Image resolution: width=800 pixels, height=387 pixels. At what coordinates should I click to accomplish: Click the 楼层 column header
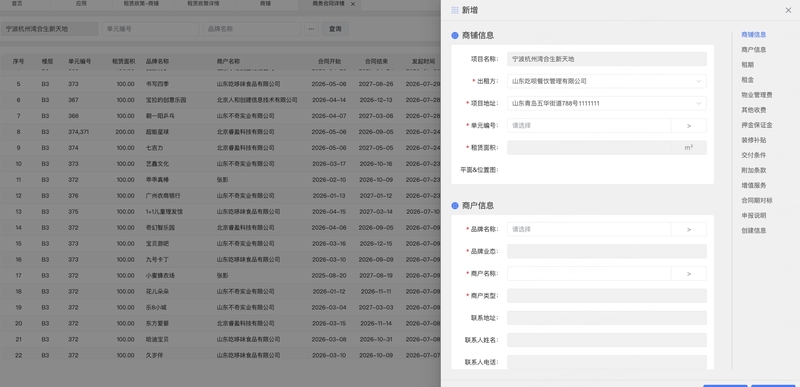(47, 61)
